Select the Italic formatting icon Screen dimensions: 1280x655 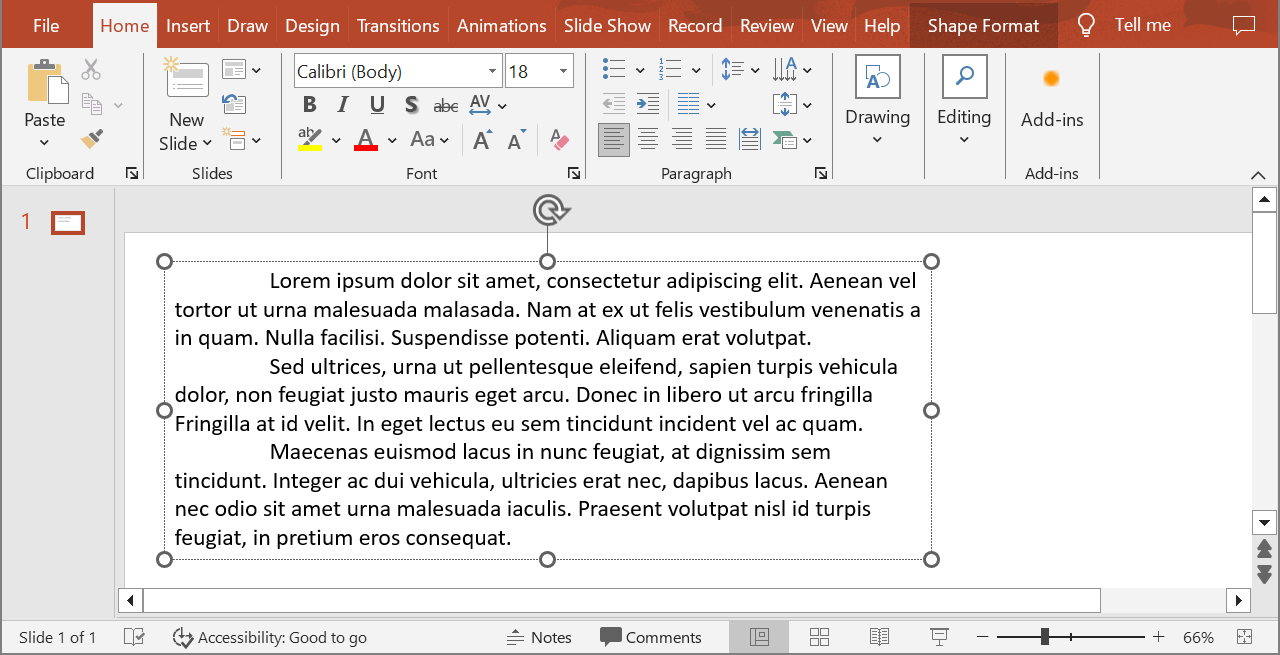click(x=343, y=104)
